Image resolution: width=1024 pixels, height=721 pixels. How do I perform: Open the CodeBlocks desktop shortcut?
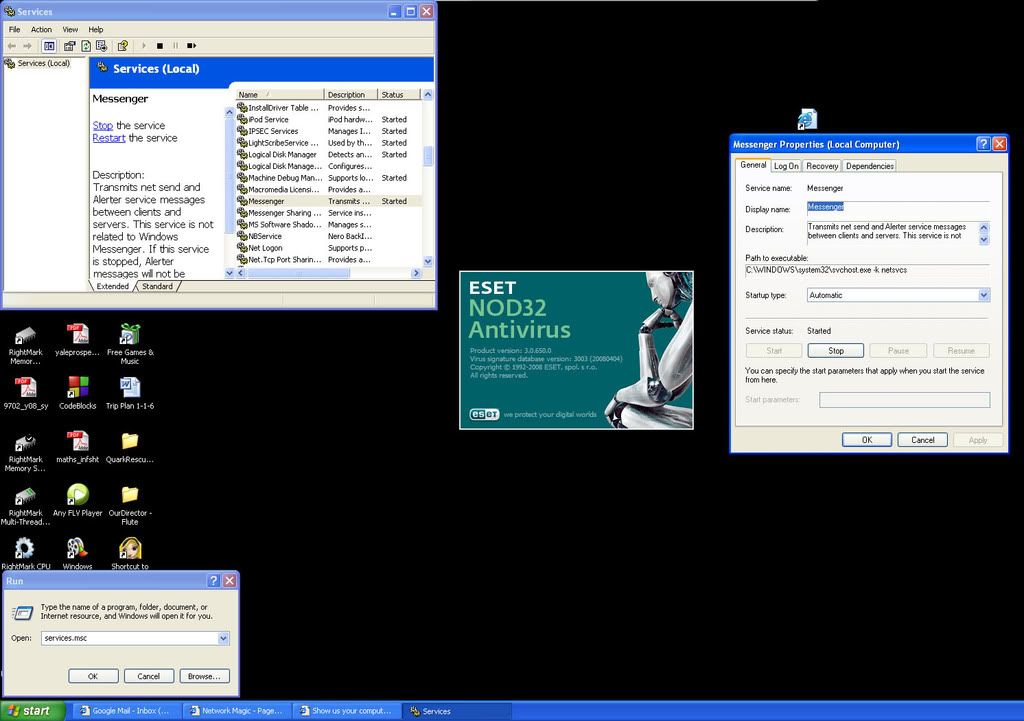coord(77,386)
